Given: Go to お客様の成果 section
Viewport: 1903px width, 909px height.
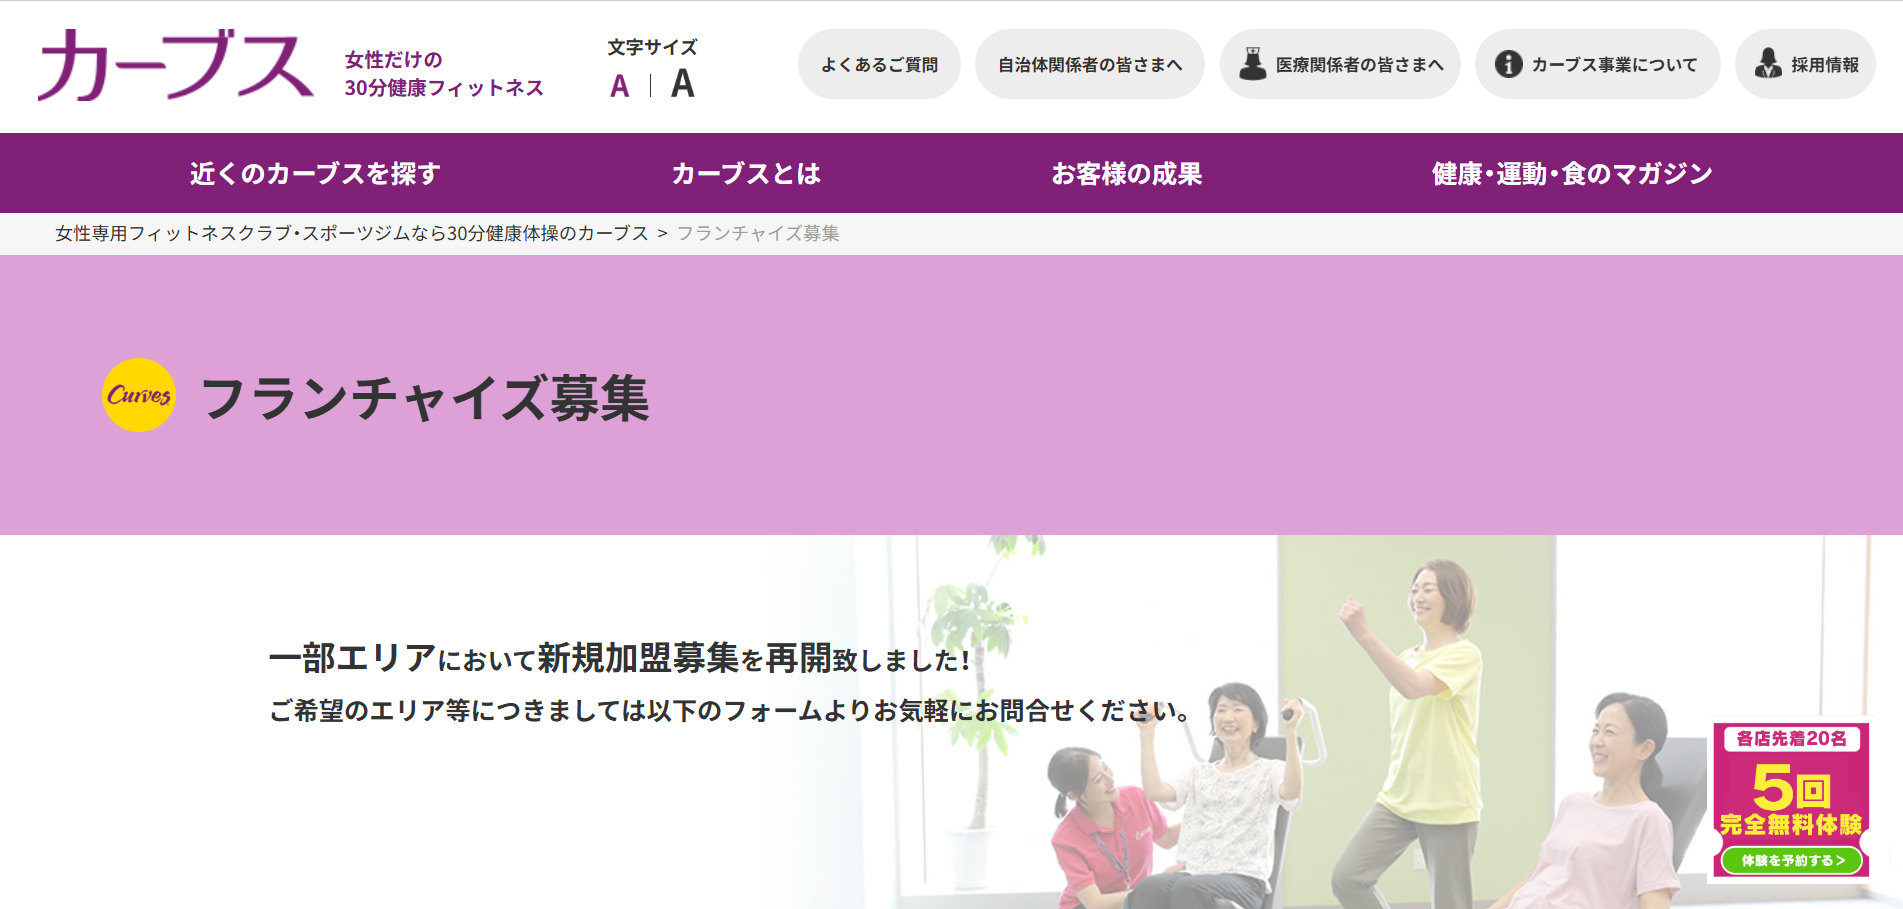Looking at the screenshot, I should (1126, 173).
